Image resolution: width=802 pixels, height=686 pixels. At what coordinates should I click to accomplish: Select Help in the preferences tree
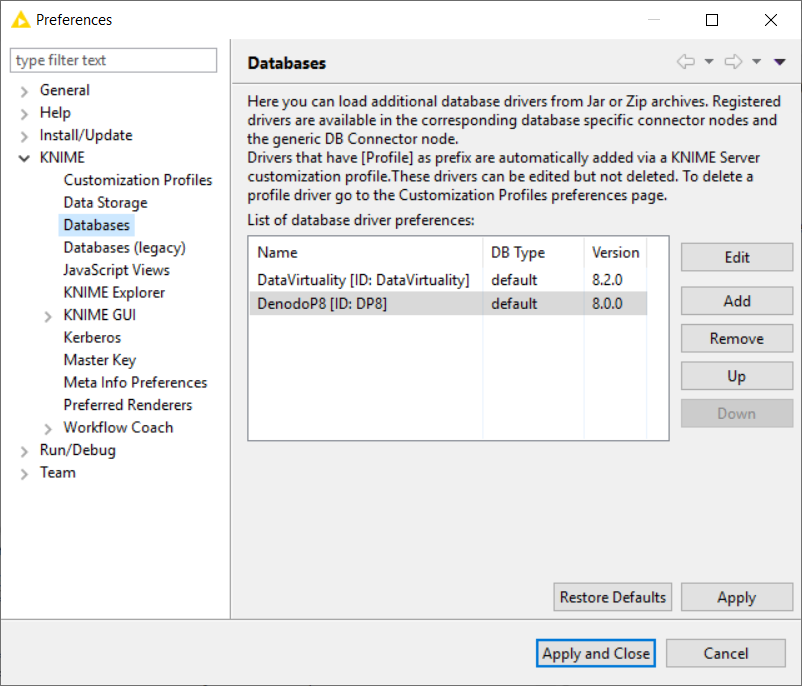pyautogui.click(x=55, y=113)
